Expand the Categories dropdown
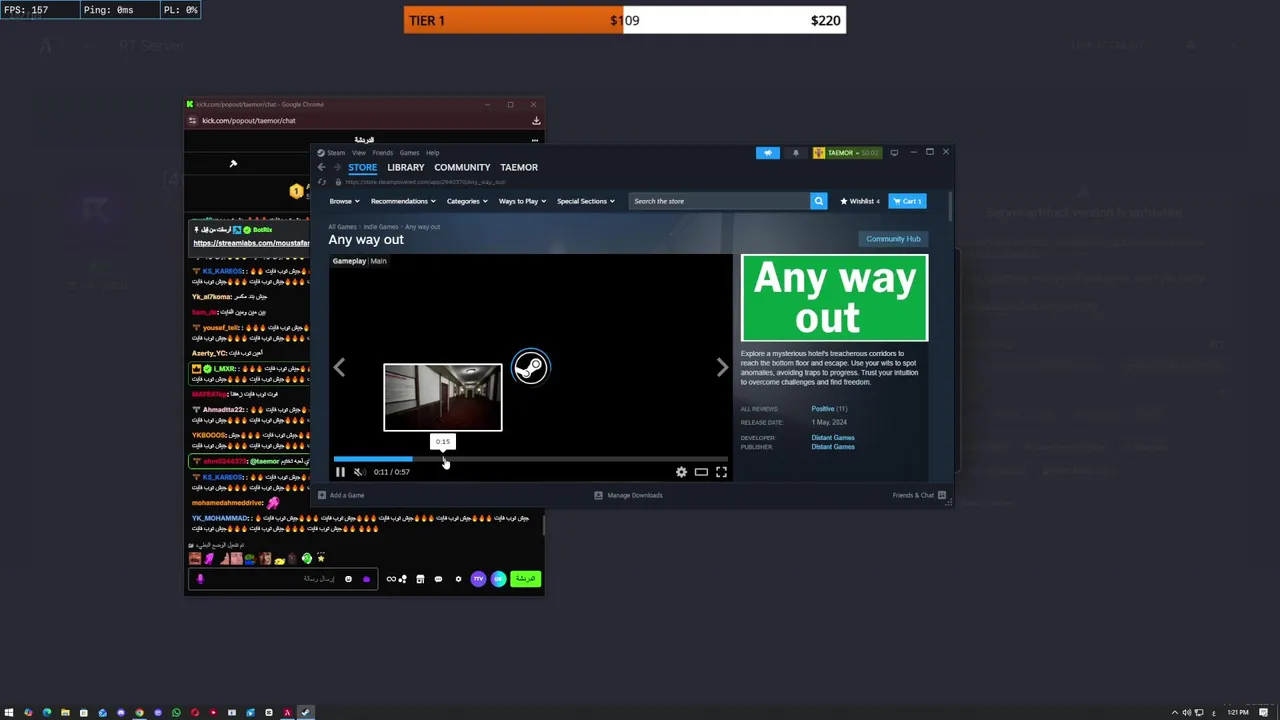The image size is (1280, 720). click(467, 201)
